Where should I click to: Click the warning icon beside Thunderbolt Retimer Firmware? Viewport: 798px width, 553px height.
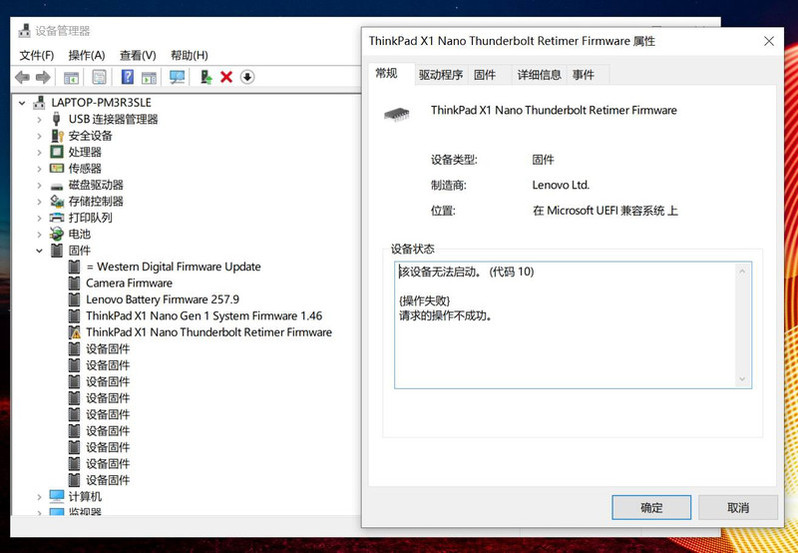(x=74, y=333)
